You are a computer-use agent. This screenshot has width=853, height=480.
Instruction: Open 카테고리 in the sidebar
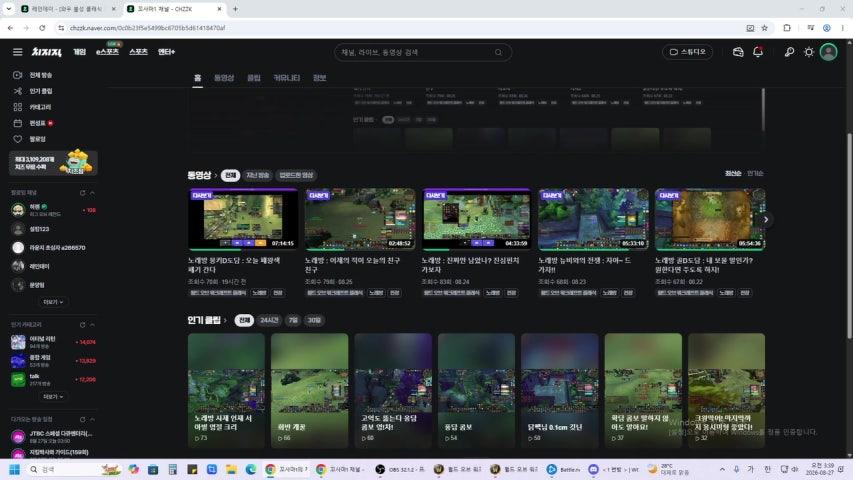[34, 107]
